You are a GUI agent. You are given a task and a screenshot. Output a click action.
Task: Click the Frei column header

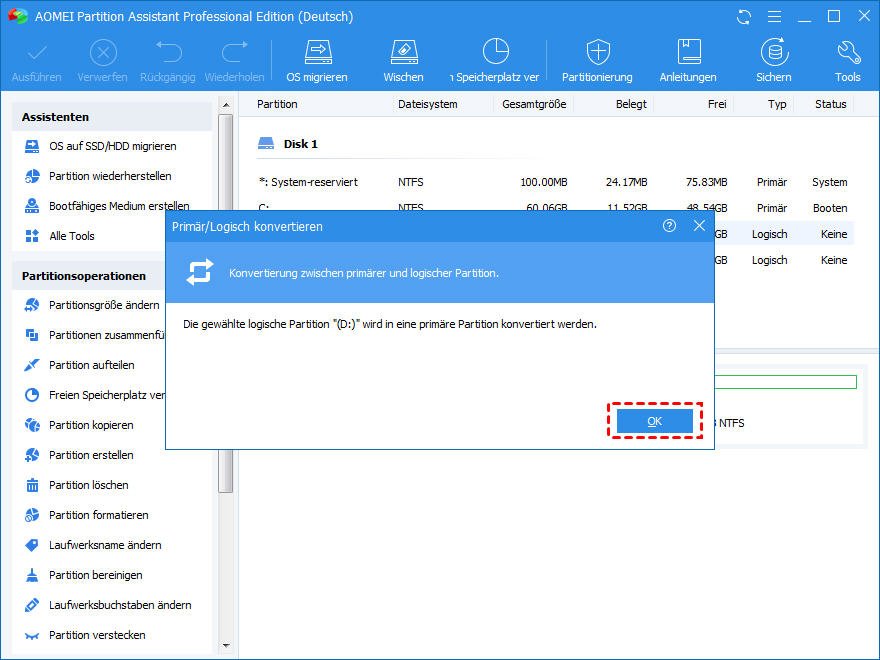pyautogui.click(x=717, y=104)
